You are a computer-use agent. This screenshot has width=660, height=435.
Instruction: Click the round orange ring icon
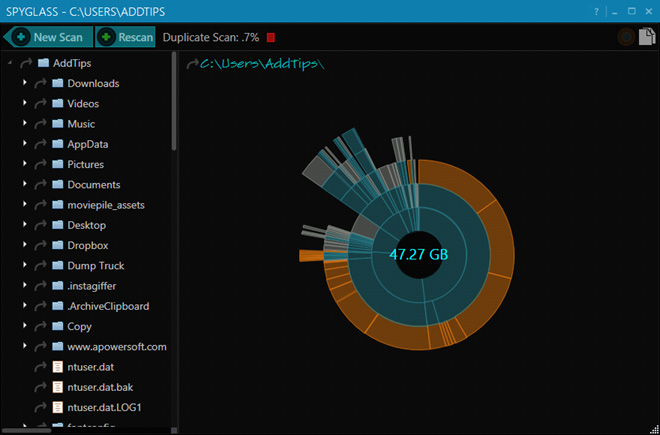pyautogui.click(x=626, y=37)
